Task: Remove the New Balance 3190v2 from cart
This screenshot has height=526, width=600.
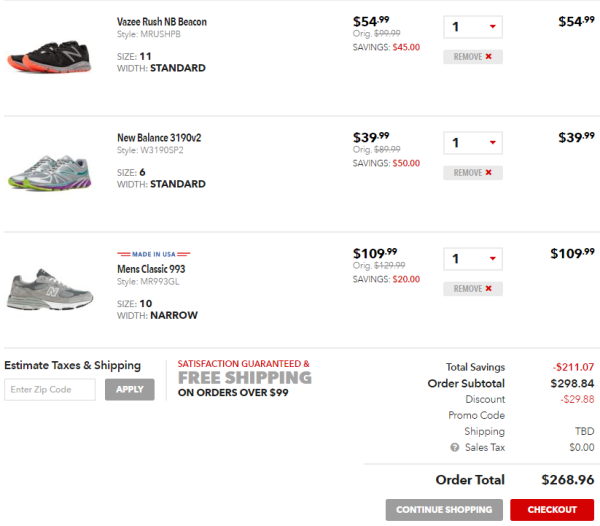Action: point(473,173)
